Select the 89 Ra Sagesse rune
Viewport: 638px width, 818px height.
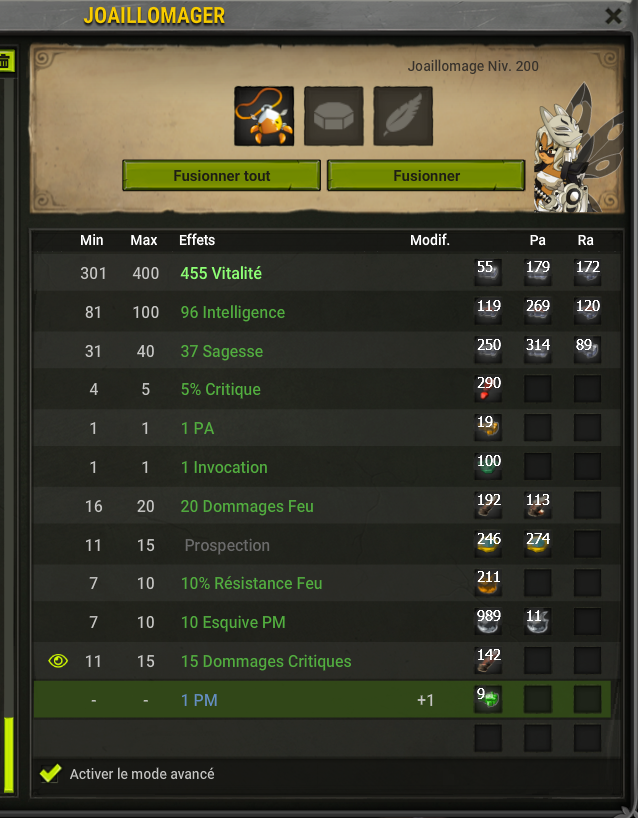click(587, 350)
